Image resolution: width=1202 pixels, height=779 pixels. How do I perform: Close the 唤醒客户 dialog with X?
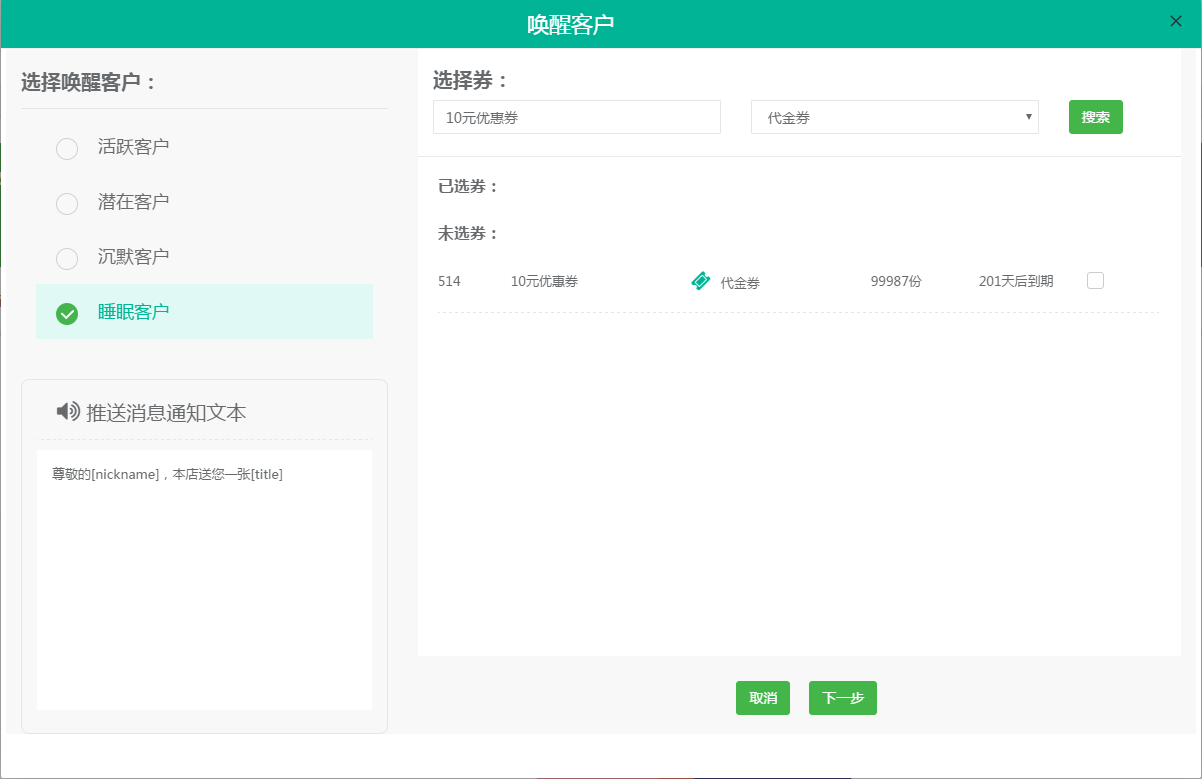tap(1176, 21)
